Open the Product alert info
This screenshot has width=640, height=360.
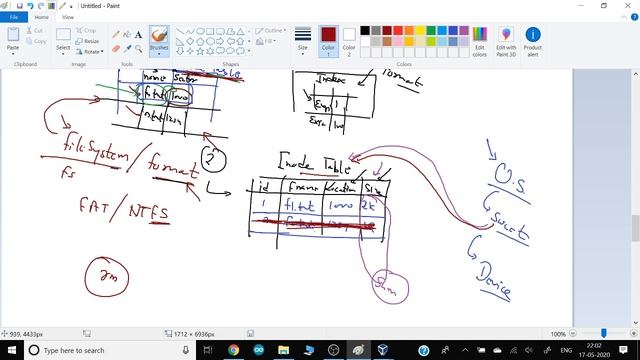[x=533, y=42]
